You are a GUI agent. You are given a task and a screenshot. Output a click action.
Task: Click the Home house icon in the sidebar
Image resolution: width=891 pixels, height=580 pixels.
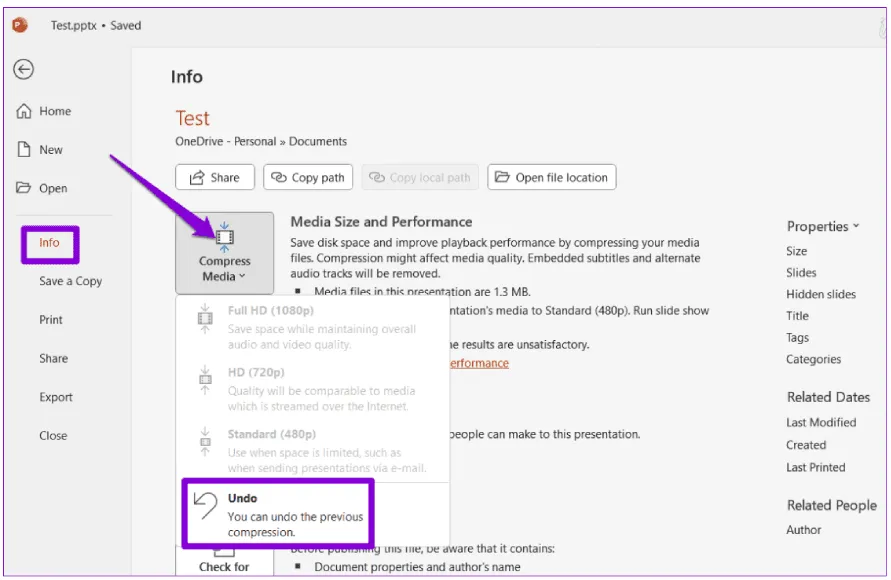click(25, 112)
